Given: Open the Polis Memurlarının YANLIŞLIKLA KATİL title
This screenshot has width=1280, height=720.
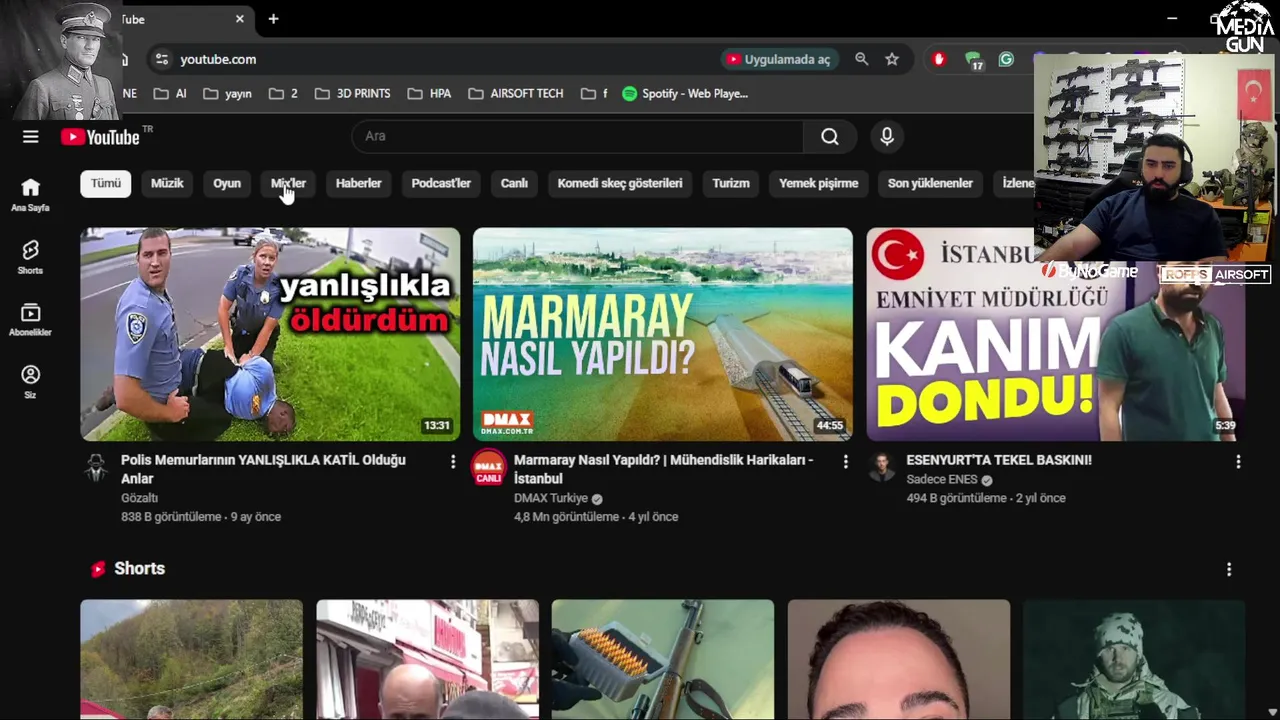Looking at the screenshot, I should pos(263,469).
